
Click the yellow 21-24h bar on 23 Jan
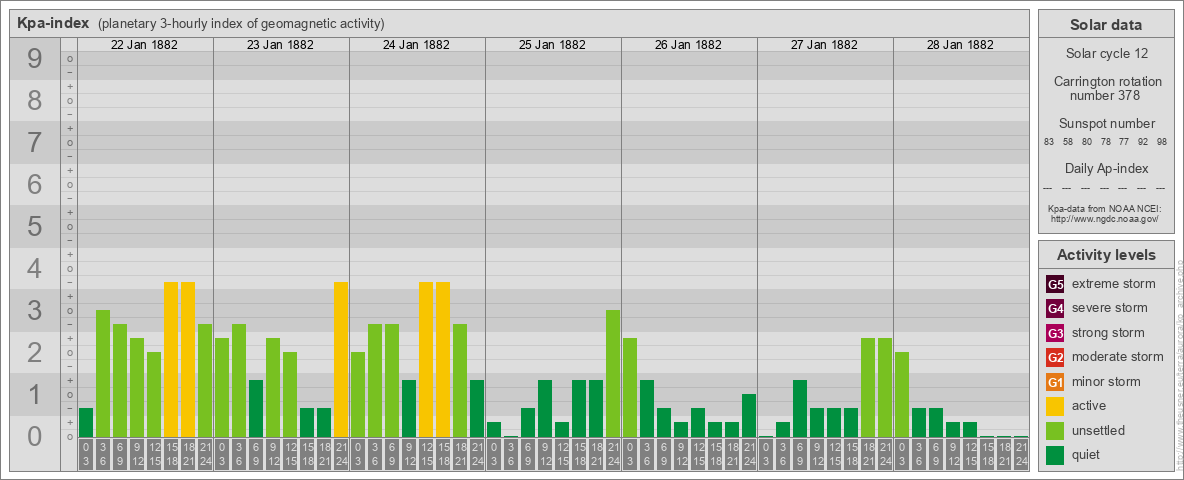(341, 360)
